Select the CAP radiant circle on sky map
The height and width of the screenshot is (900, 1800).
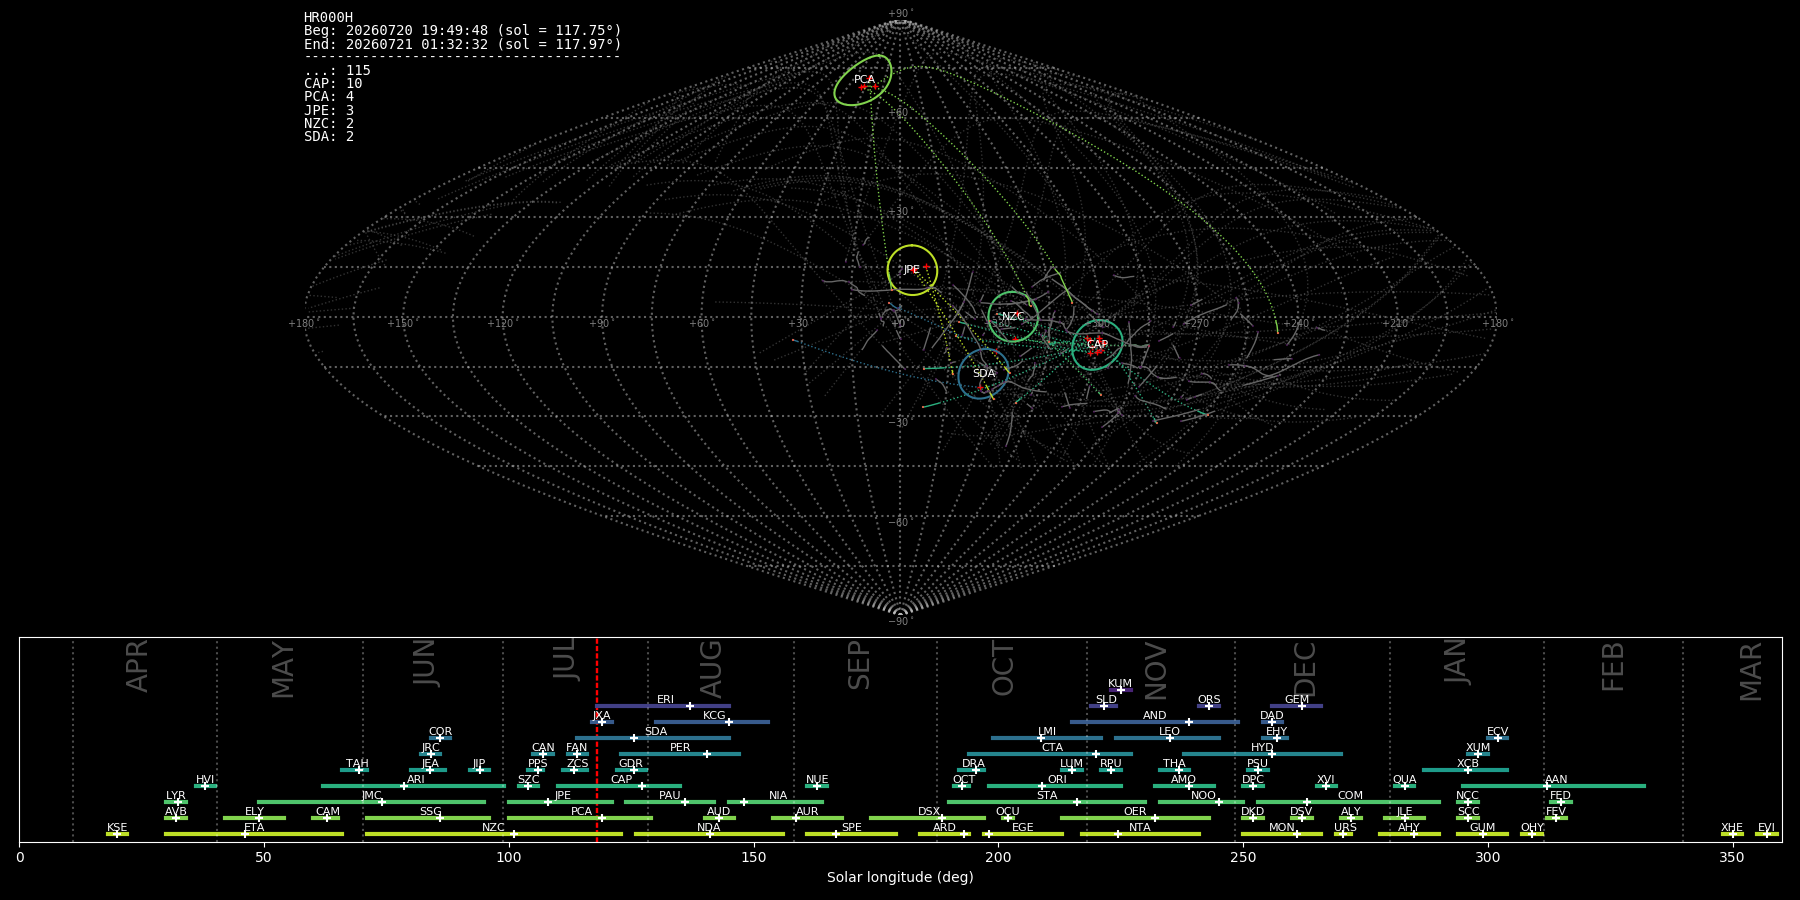coord(1097,345)
